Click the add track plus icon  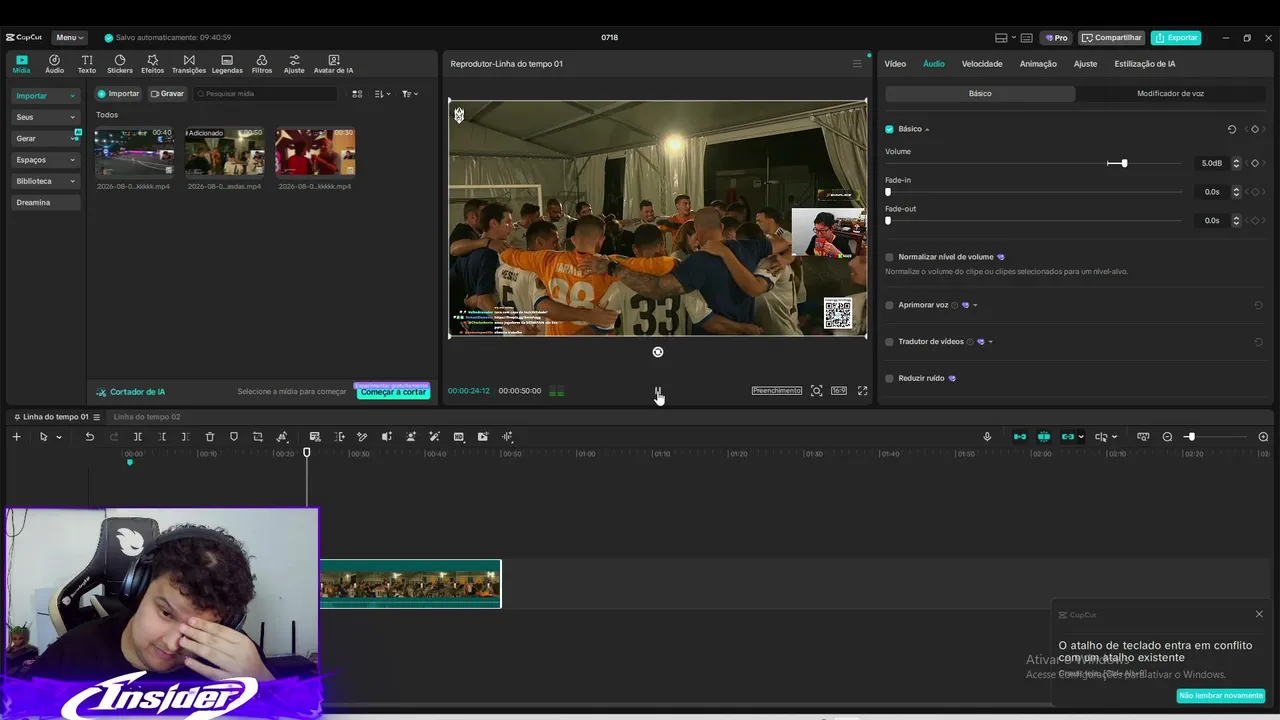click(16, 437)
